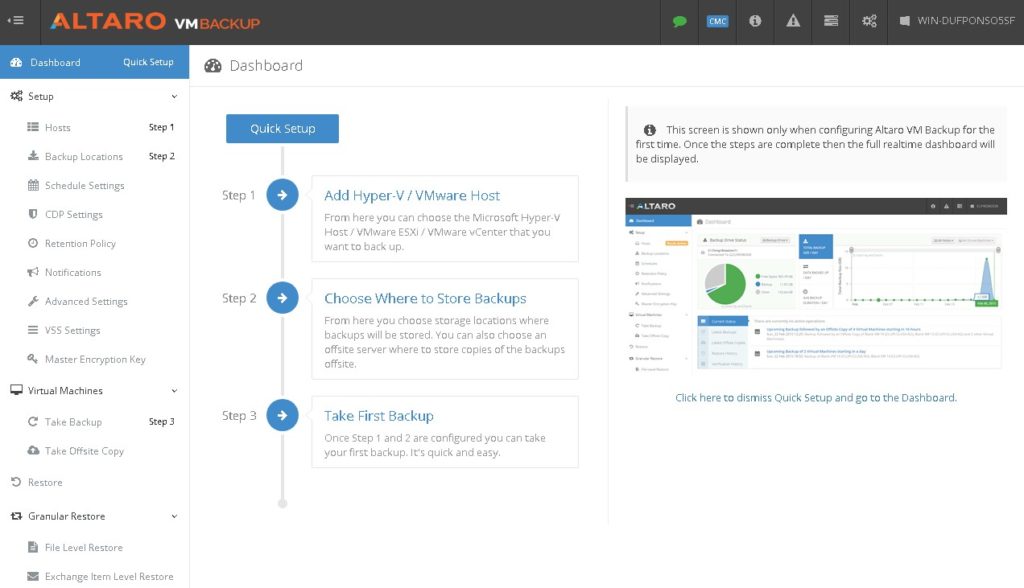The width and height of the screenshot is (1024, 588).
Task: Click the Step 1 arrow circle
Action: pyautogui.click(x=282, y=195)
